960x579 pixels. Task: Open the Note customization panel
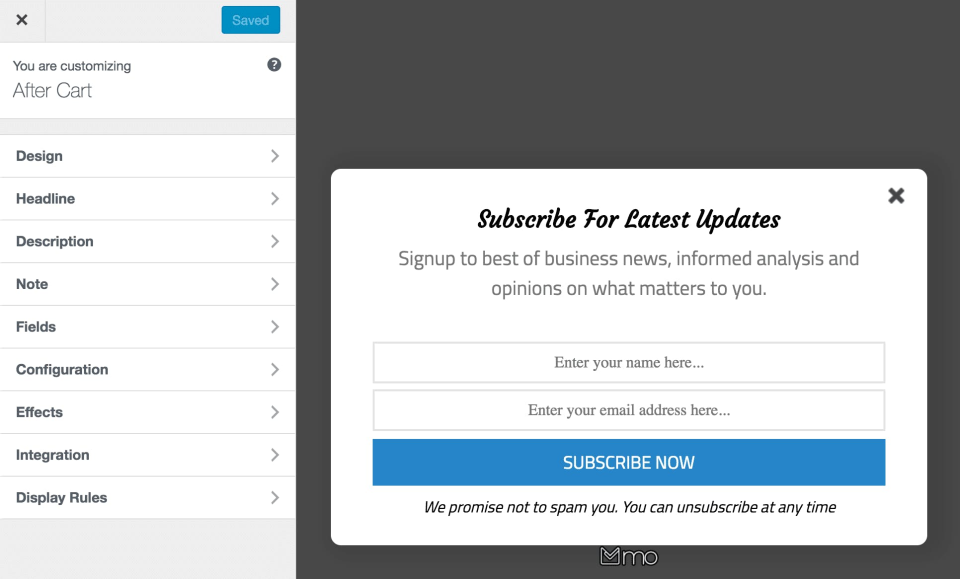click(x=148, y=284)
